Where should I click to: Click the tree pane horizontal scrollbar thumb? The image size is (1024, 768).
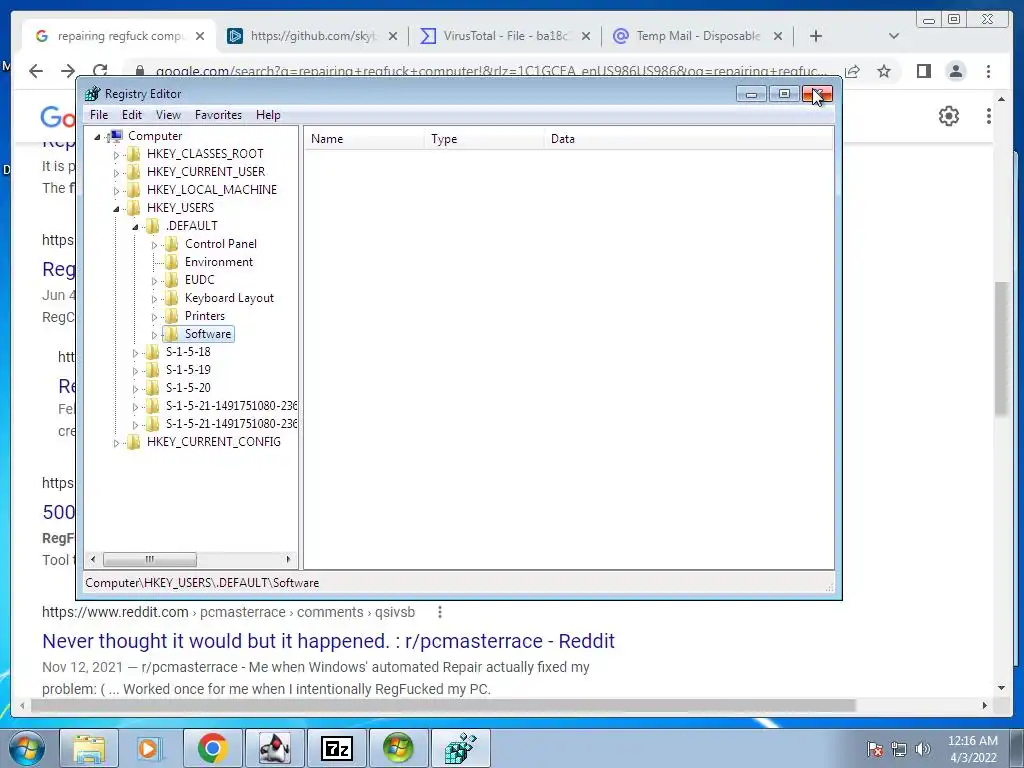150,560
